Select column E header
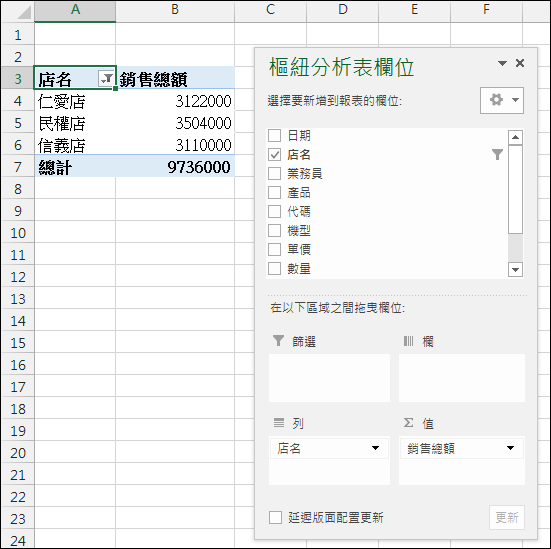 [414, 11]
